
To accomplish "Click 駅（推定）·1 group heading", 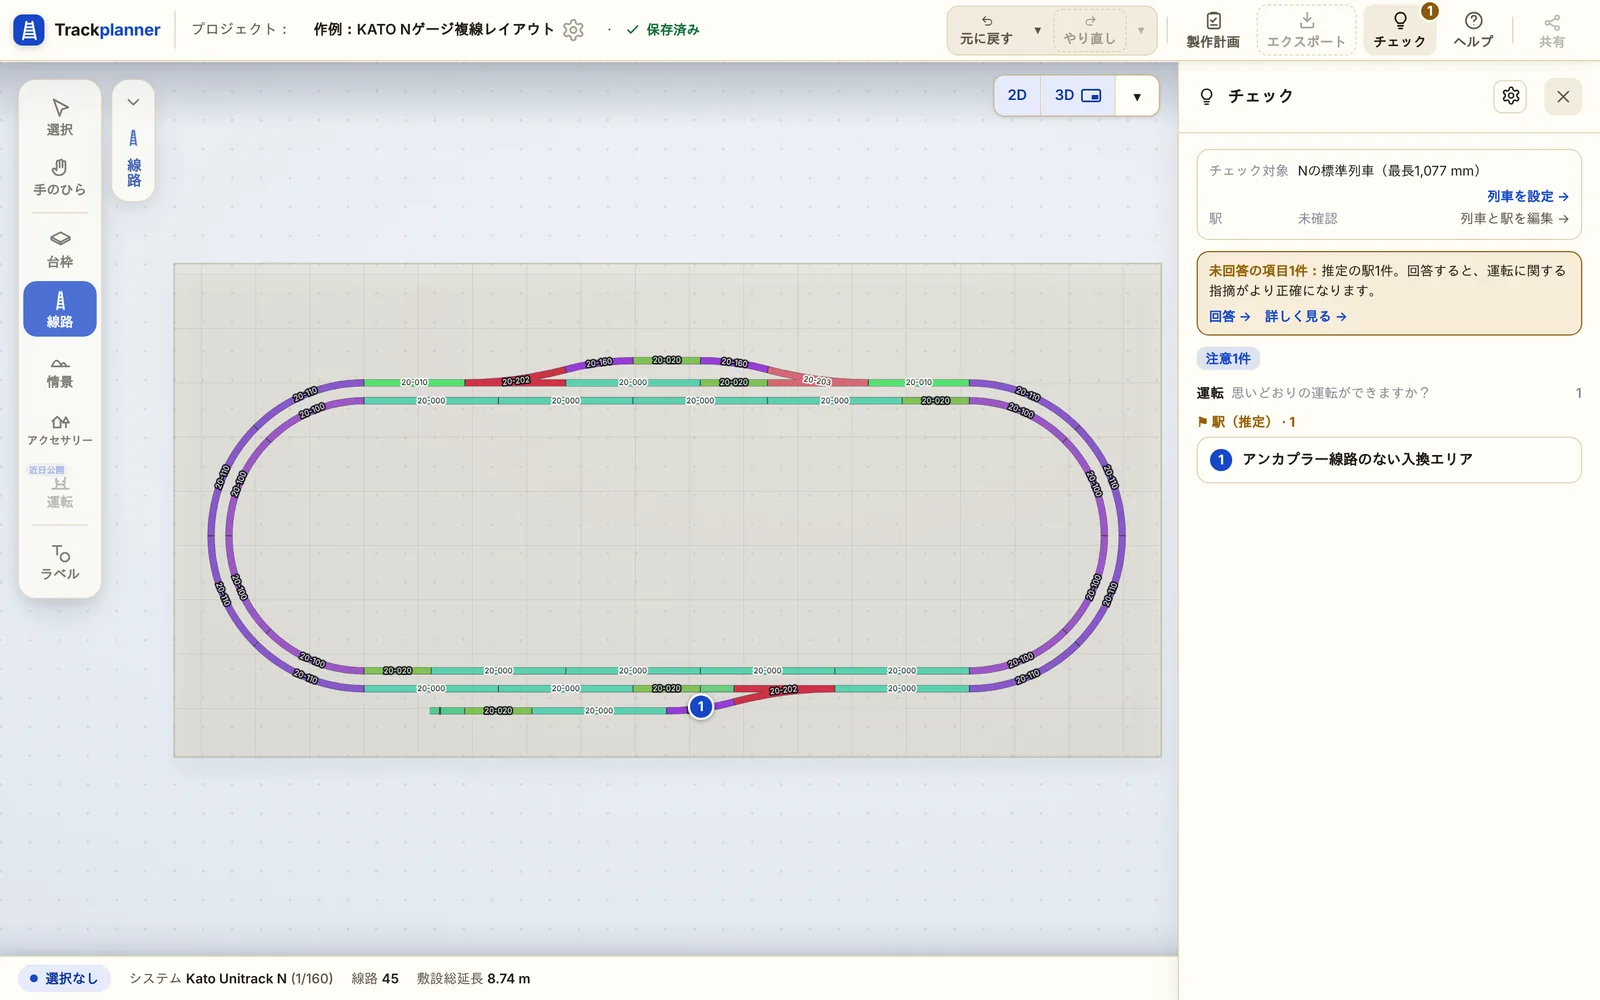I will 1246,422.
